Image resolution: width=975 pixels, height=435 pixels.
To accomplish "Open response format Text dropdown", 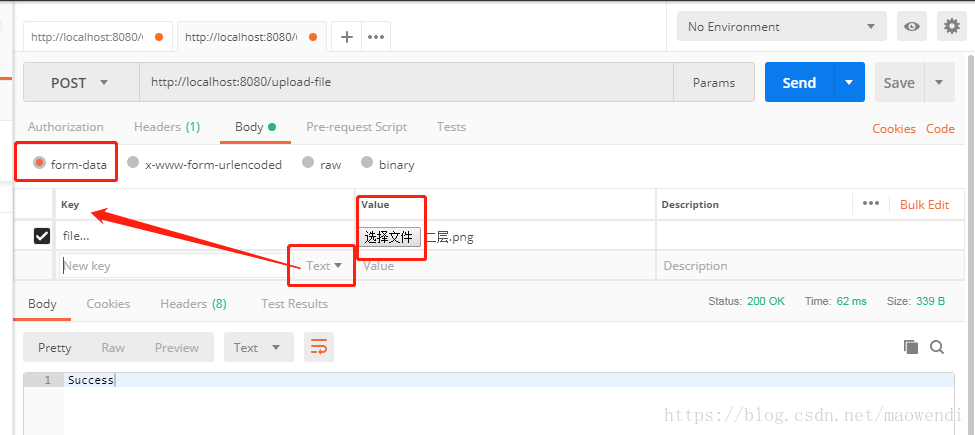I will (258, 347).
